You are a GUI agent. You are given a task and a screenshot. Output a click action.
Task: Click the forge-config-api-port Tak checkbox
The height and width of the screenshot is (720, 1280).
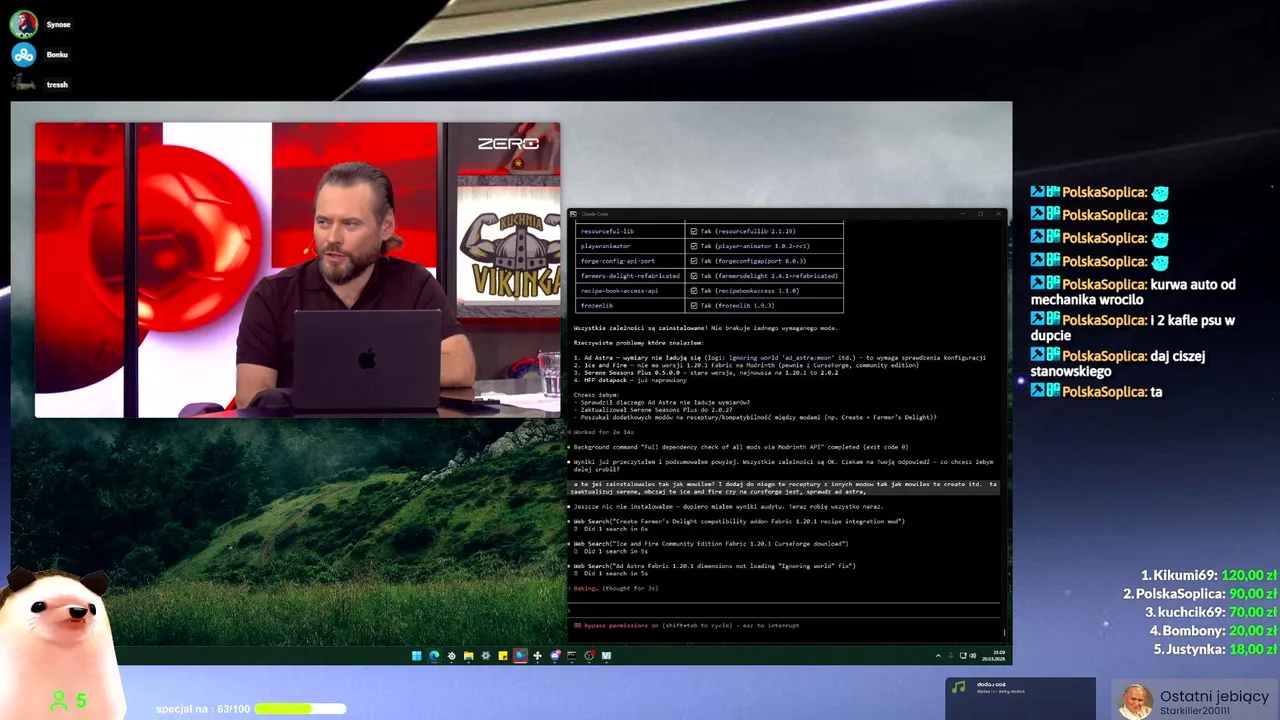[693, 261]
